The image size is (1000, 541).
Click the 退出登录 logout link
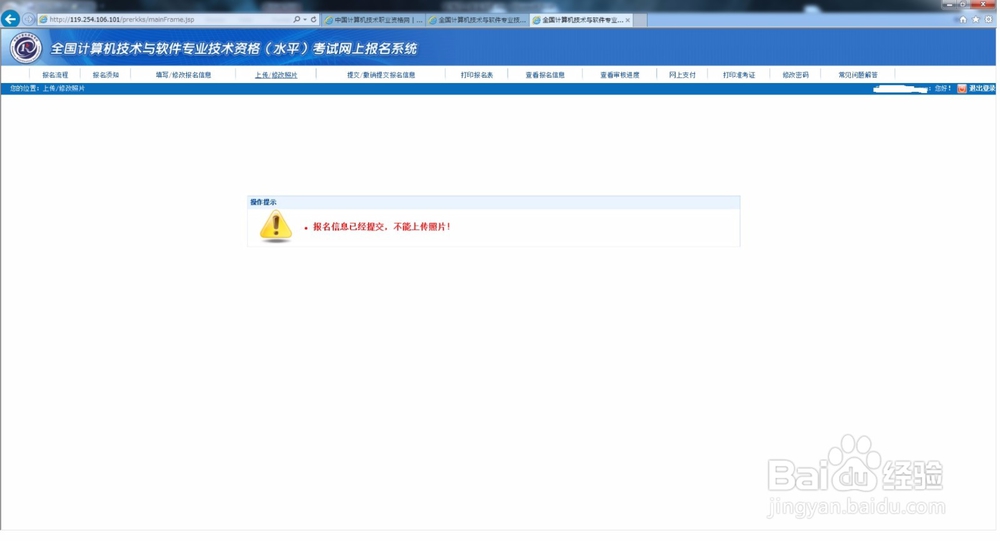pyautogui.click(x=982, y=89)
